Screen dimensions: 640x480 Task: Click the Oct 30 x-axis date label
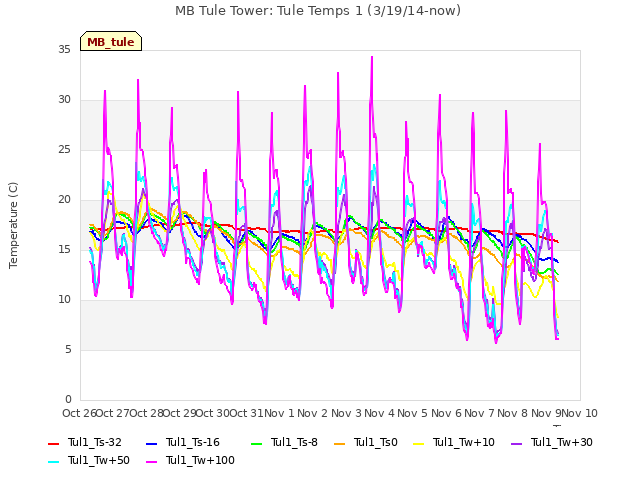tap(213, 413)
